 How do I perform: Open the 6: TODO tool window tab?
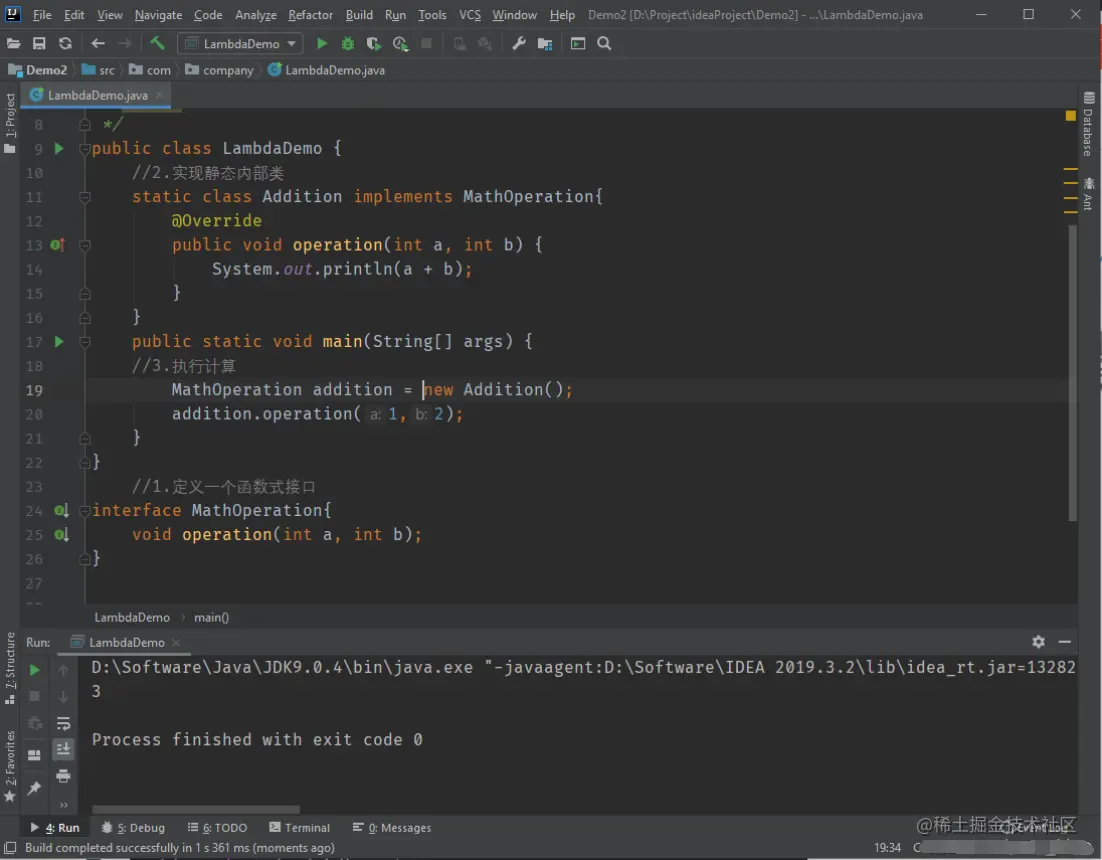218,828
